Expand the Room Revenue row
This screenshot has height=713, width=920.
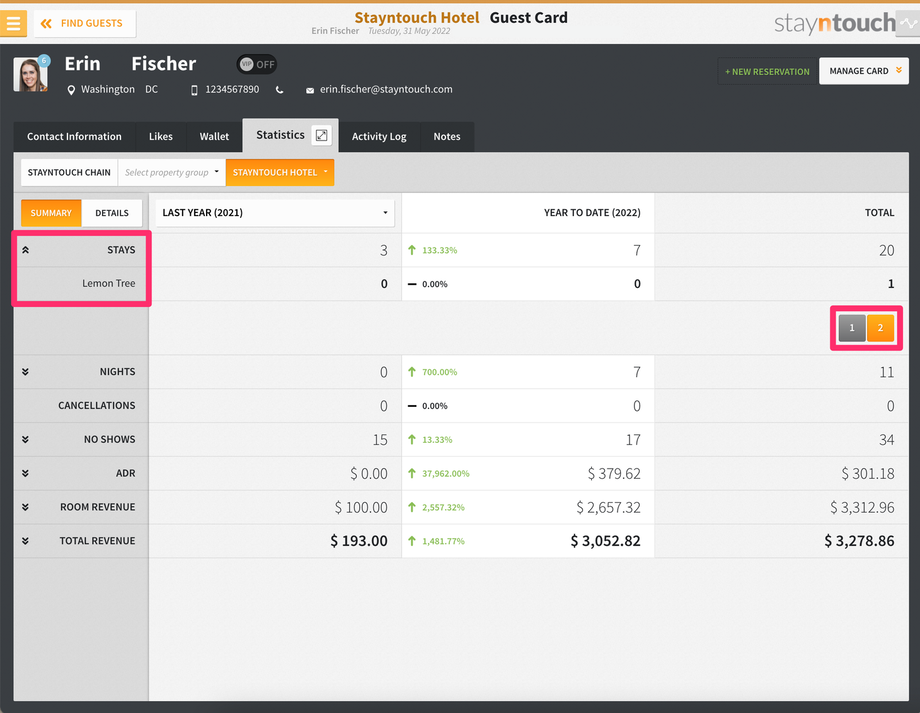[x=25, y=507]
